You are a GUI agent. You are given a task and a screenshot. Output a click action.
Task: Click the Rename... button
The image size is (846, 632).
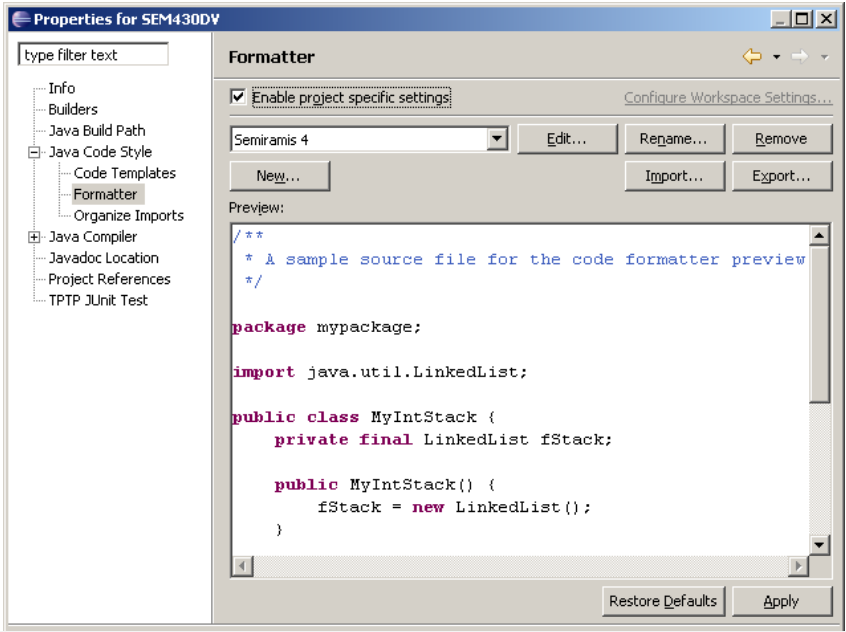[x=673, y=139]
